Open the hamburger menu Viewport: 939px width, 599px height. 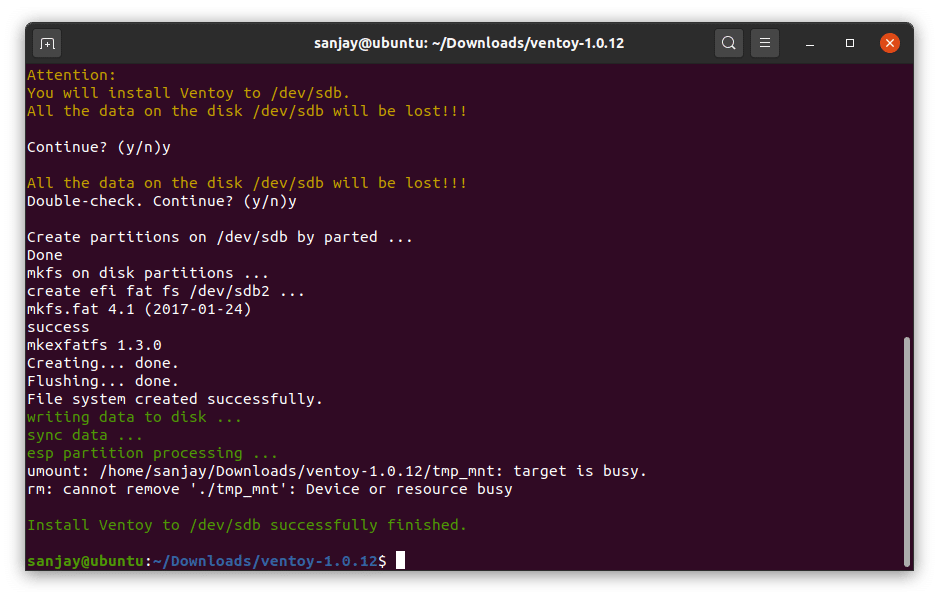(765, 44)
